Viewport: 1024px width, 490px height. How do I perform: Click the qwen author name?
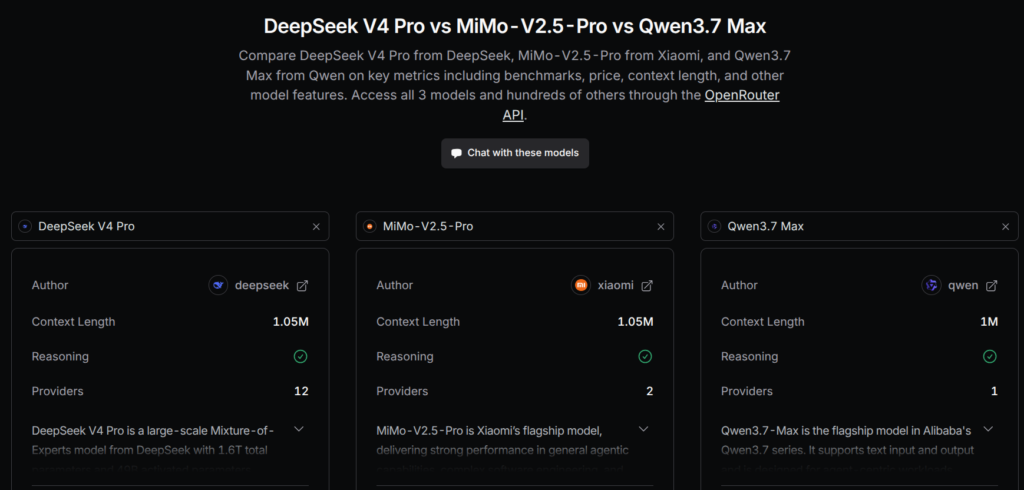[x=963, y=286]
